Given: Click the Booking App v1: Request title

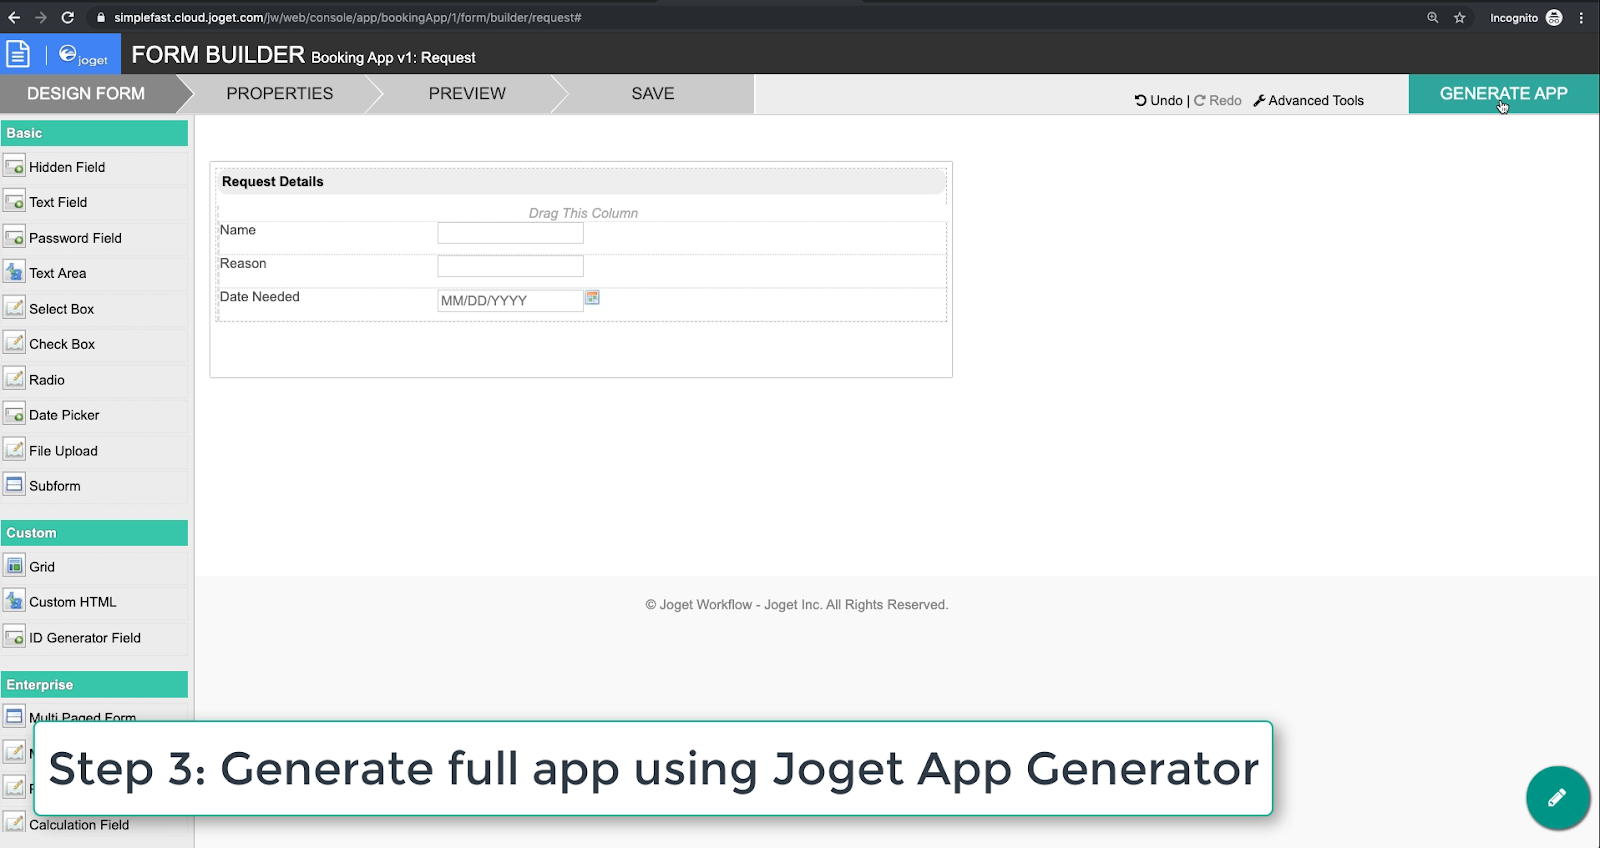Looking at the screenshot, I should click(x=393, y=58).
